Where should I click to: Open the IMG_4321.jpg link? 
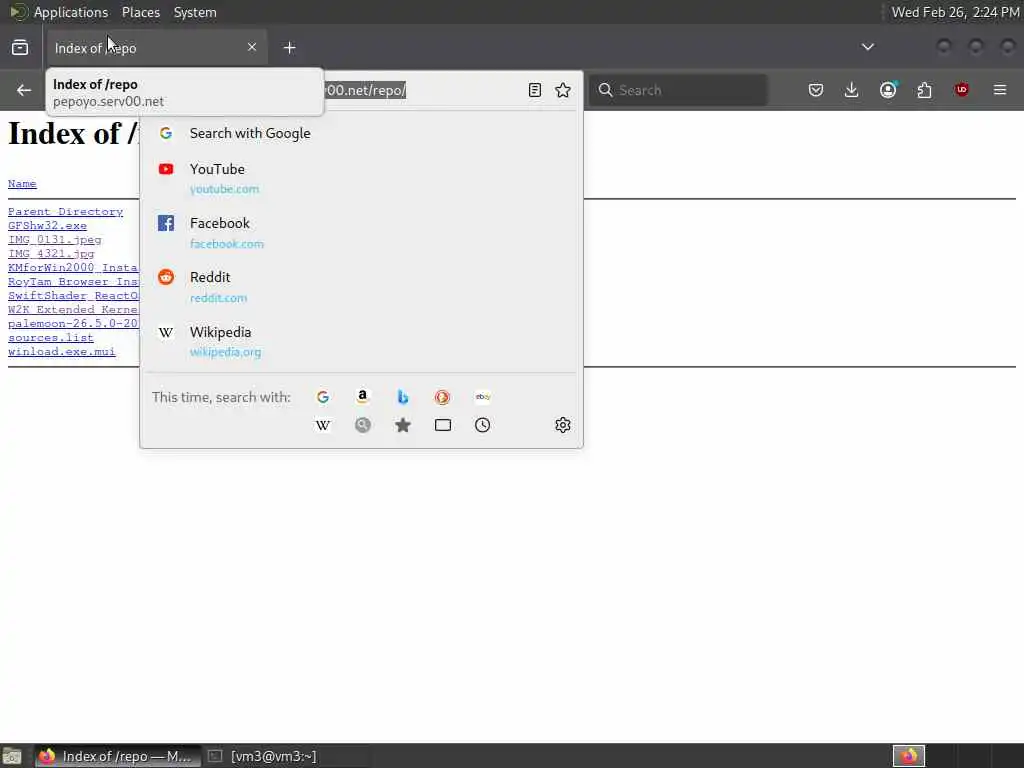point(51,253)
